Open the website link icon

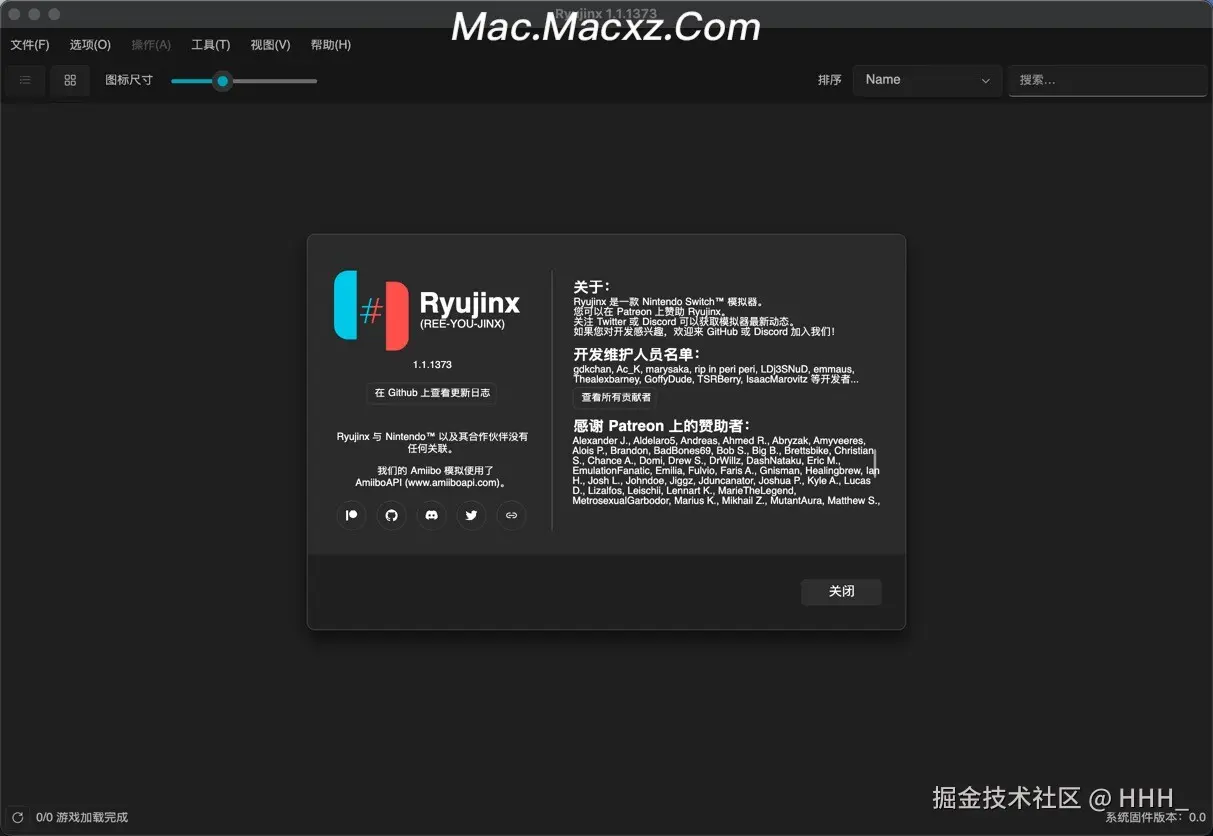click(x=511, y=515)
